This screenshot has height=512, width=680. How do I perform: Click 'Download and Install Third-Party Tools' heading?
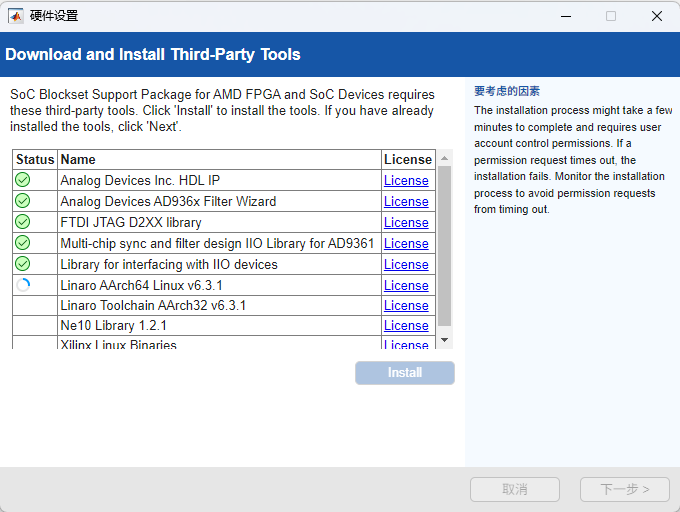click(x=153, y=55)
